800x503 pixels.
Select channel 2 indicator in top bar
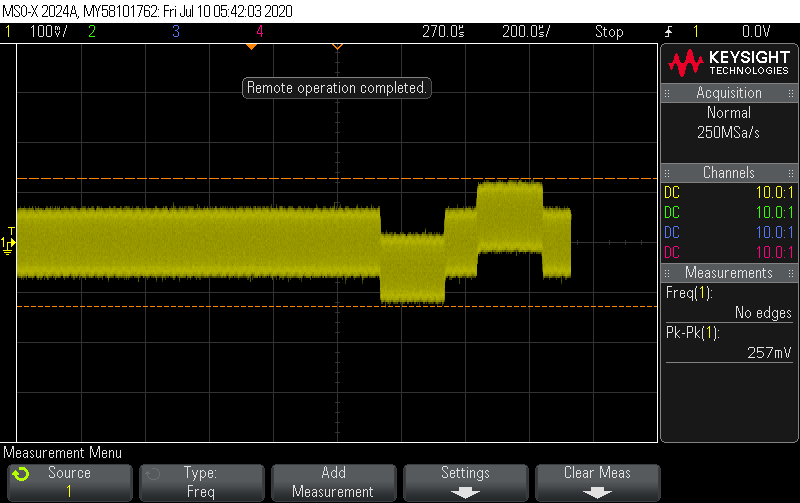point(92,32)
